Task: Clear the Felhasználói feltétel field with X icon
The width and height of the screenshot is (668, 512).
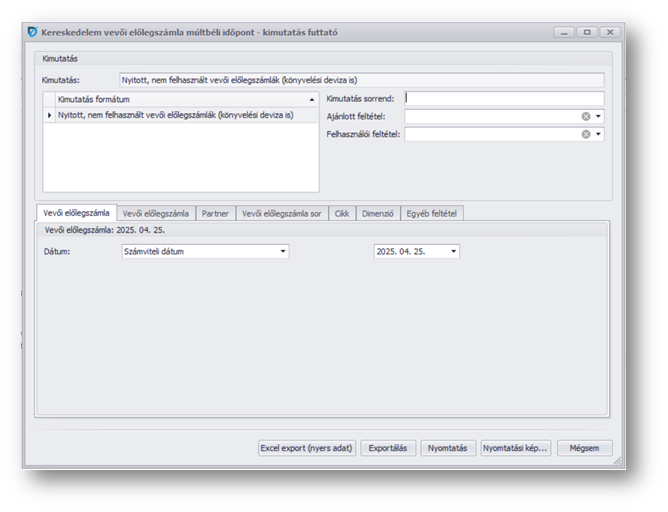Action: (x=586, y=134)
